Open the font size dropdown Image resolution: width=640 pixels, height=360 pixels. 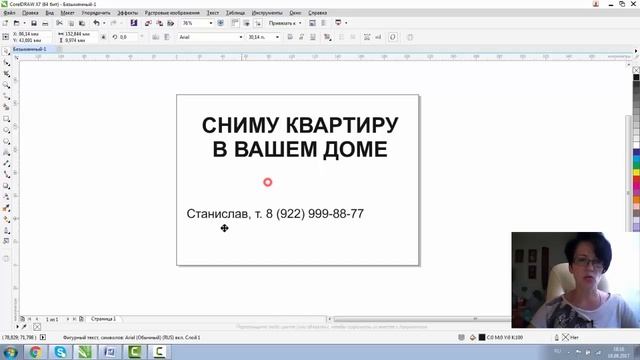coord(277,37)
